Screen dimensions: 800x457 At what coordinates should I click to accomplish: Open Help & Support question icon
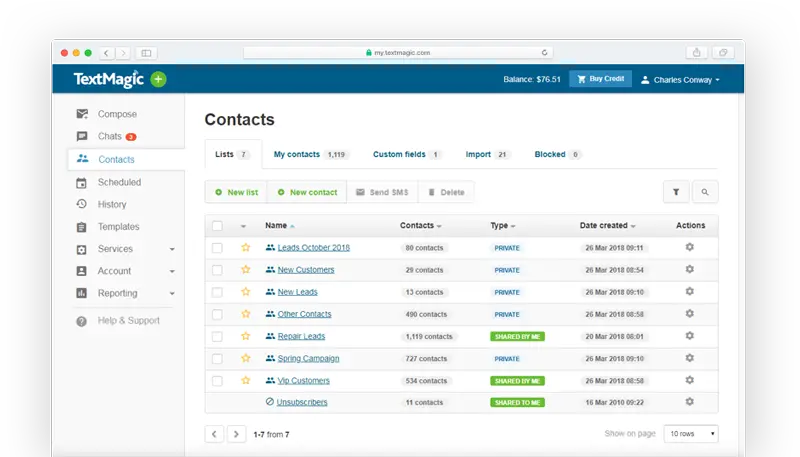pos(81,321)
